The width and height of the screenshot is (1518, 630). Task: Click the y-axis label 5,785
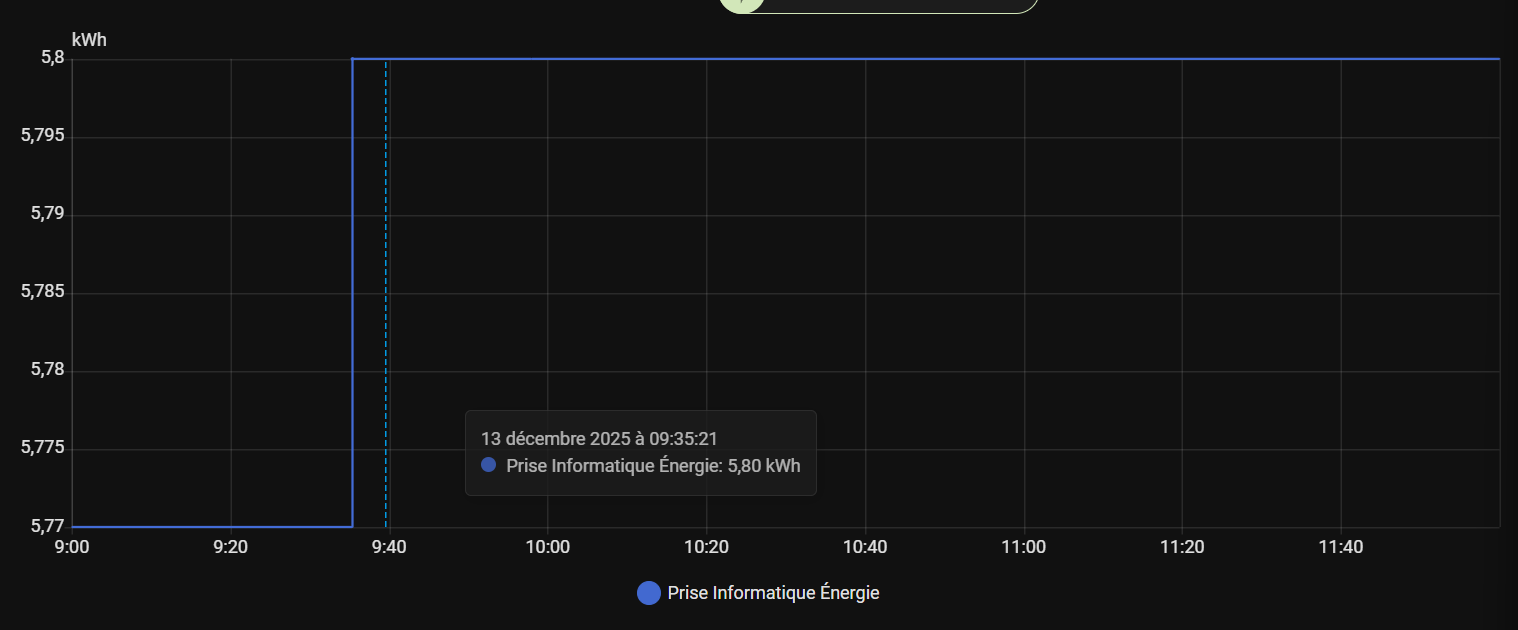[x=43, y=293]
